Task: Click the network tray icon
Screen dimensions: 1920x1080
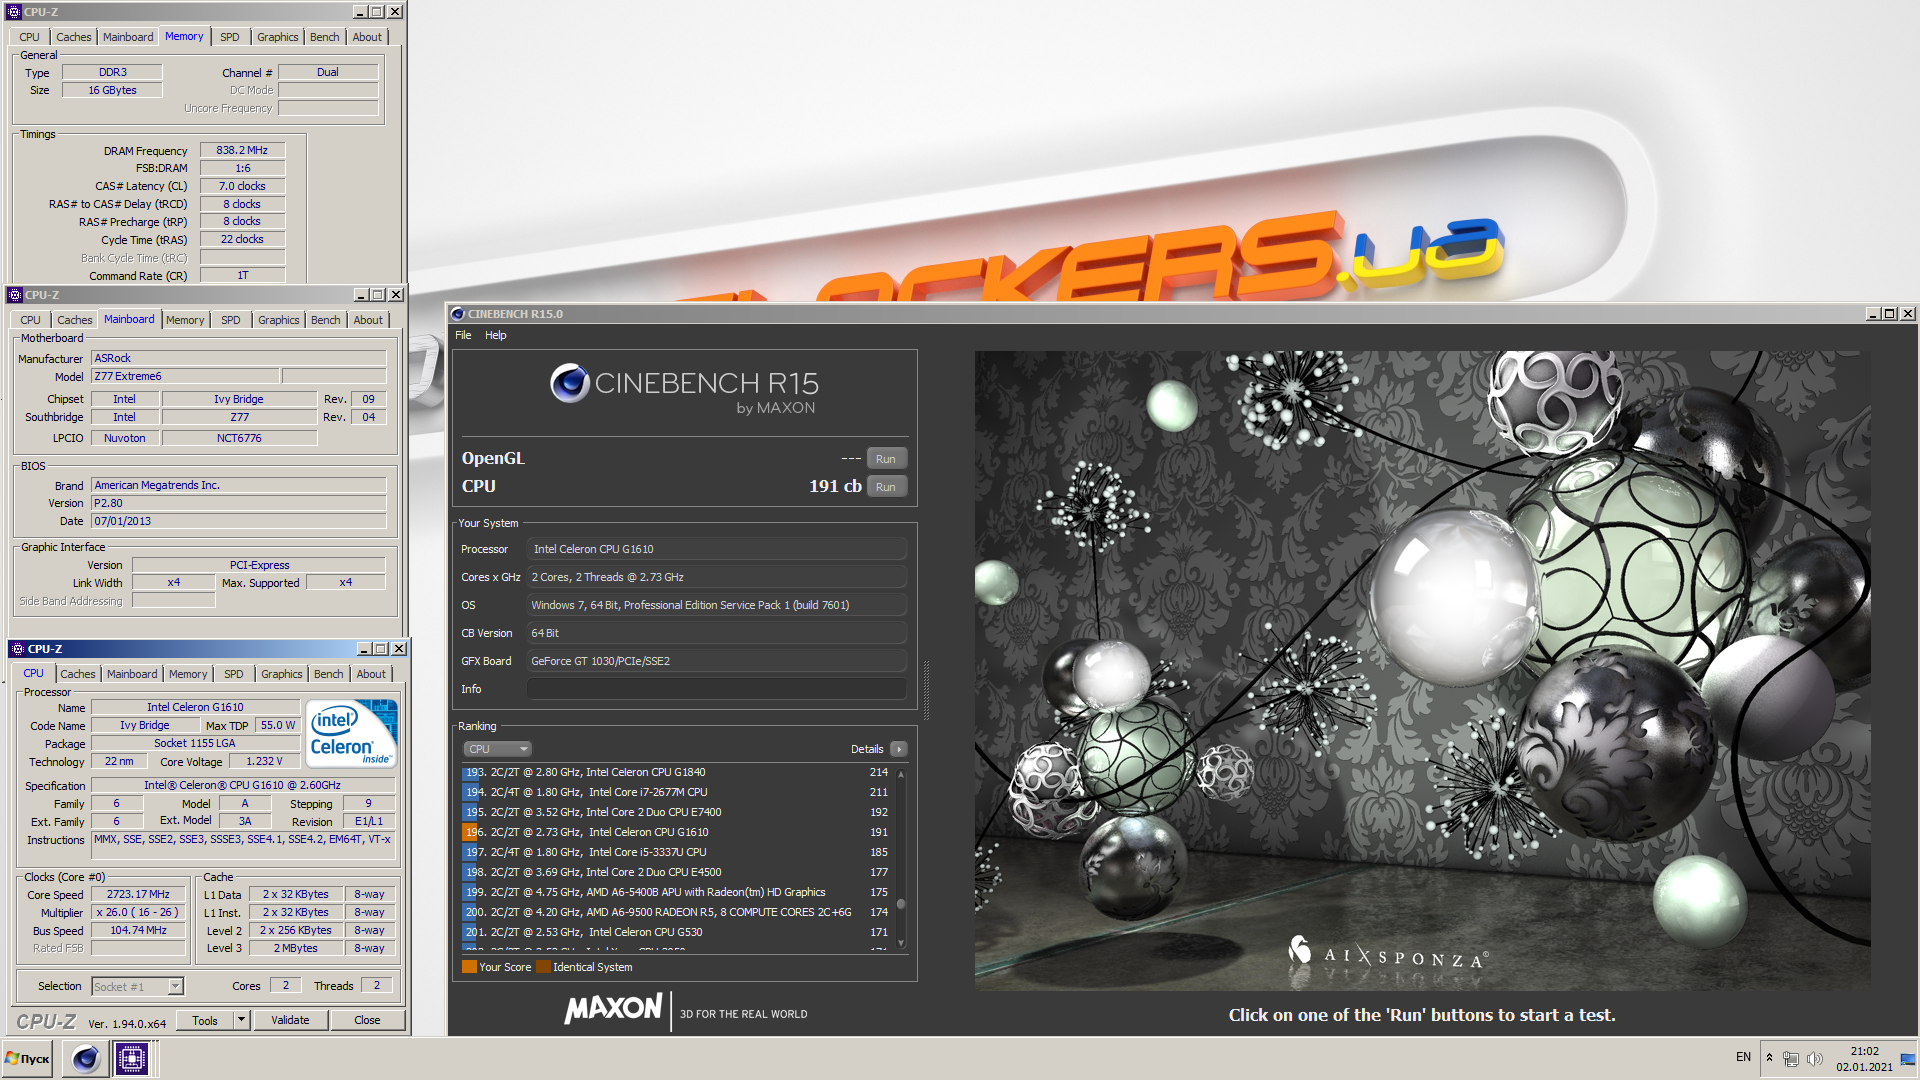Action: click(1791, 1058)
